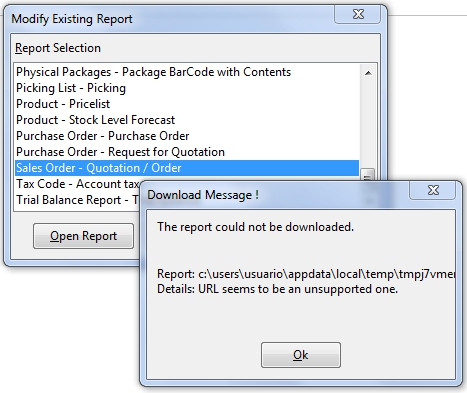Select Tax Code - Account tax row
This screenshot has height=393, width=467.
(x=77, y=184)
